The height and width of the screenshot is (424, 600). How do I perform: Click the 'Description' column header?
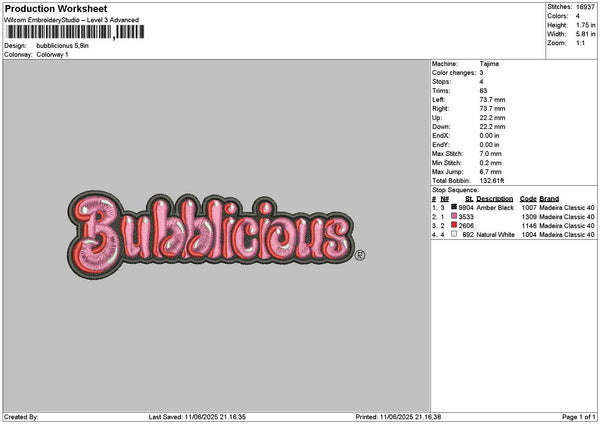[495, 199]
